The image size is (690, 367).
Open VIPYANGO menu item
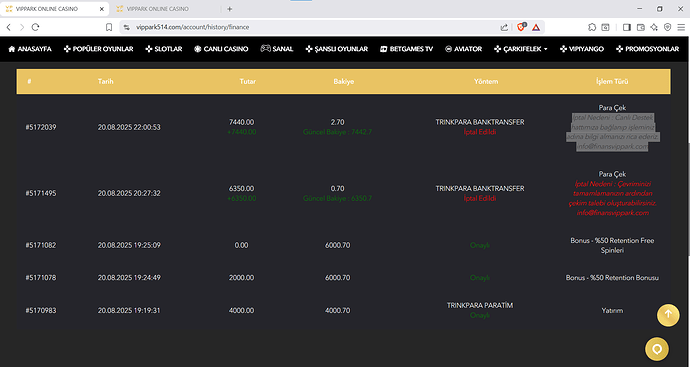[x=582, y=49]
